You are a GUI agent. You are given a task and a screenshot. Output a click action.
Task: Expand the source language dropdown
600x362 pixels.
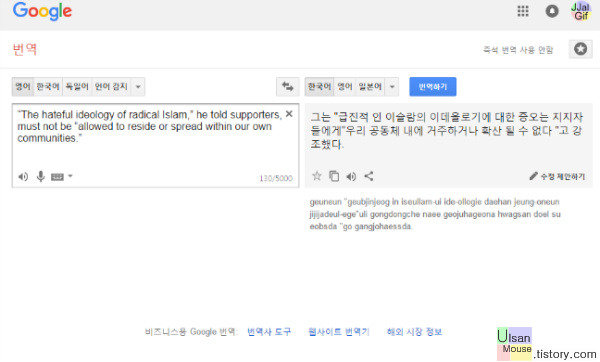138,86
